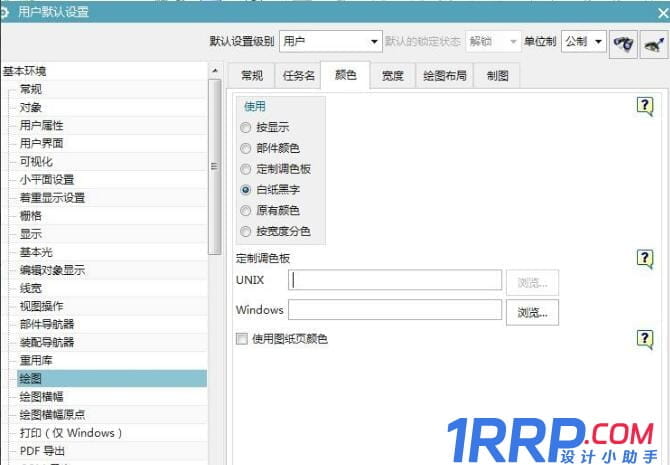The width and height of the screenshot is (670, 465).
Task: Close the 用户默认设置 dialog
Action: 663,13
